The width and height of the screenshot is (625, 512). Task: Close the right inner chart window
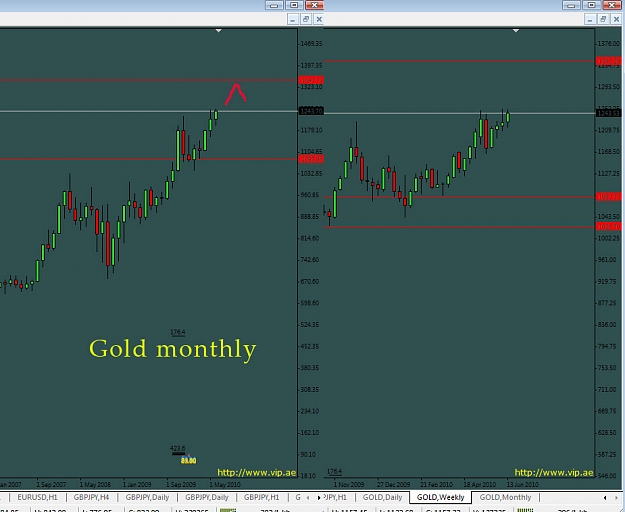pyautogui.click(x=616, y=19)
